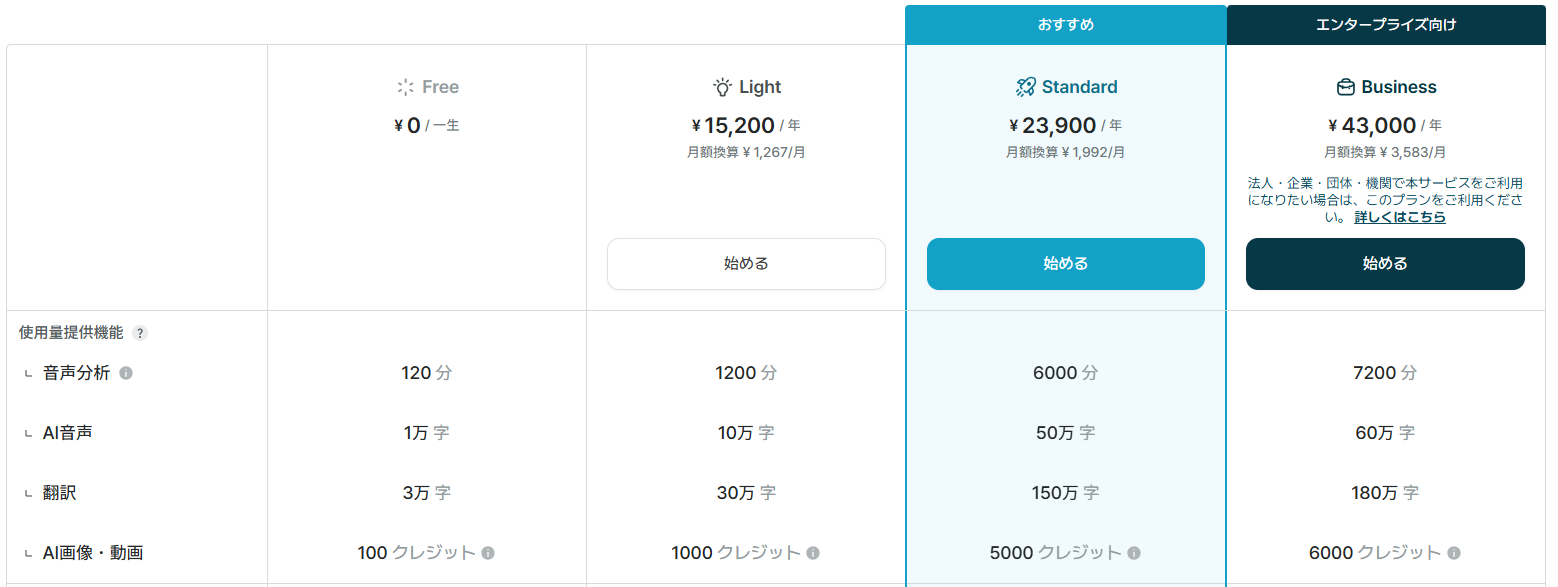Click the Standard plan rocket icon
This screenshot has width=1558, height=587.
[x=1025, y=87]
